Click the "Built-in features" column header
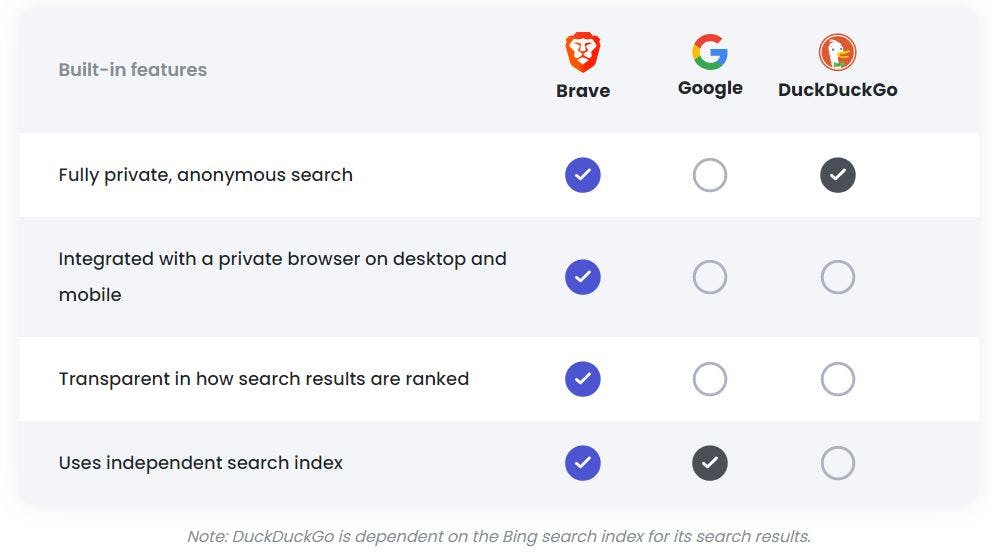The width and height of the screenshot is (994, 557). point(133,70)
